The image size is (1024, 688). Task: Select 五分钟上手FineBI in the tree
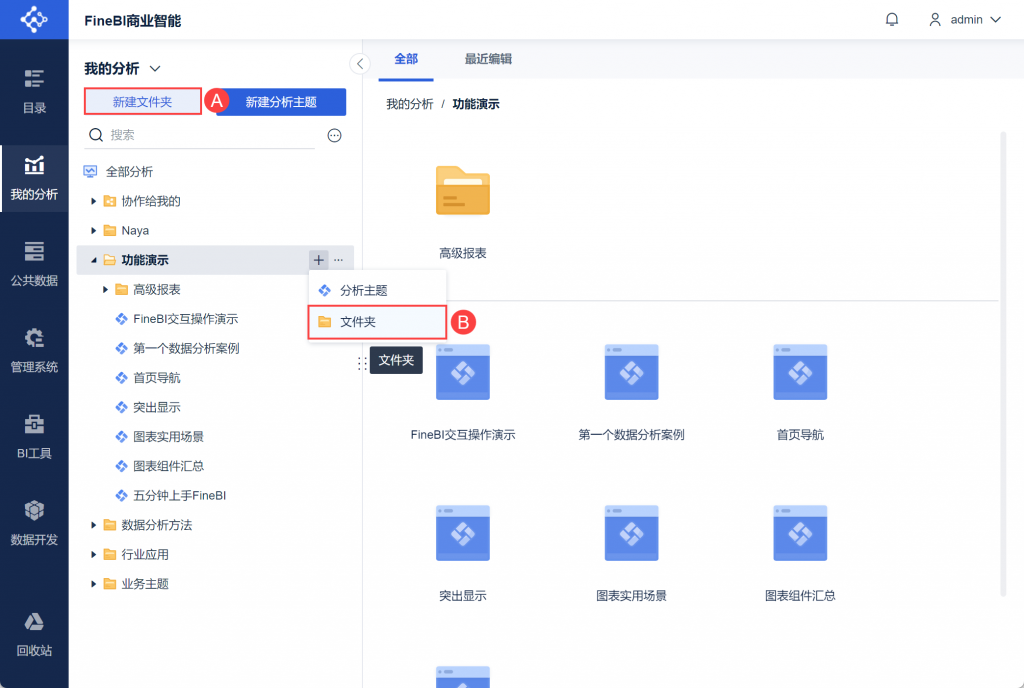[x=180, y=495]
